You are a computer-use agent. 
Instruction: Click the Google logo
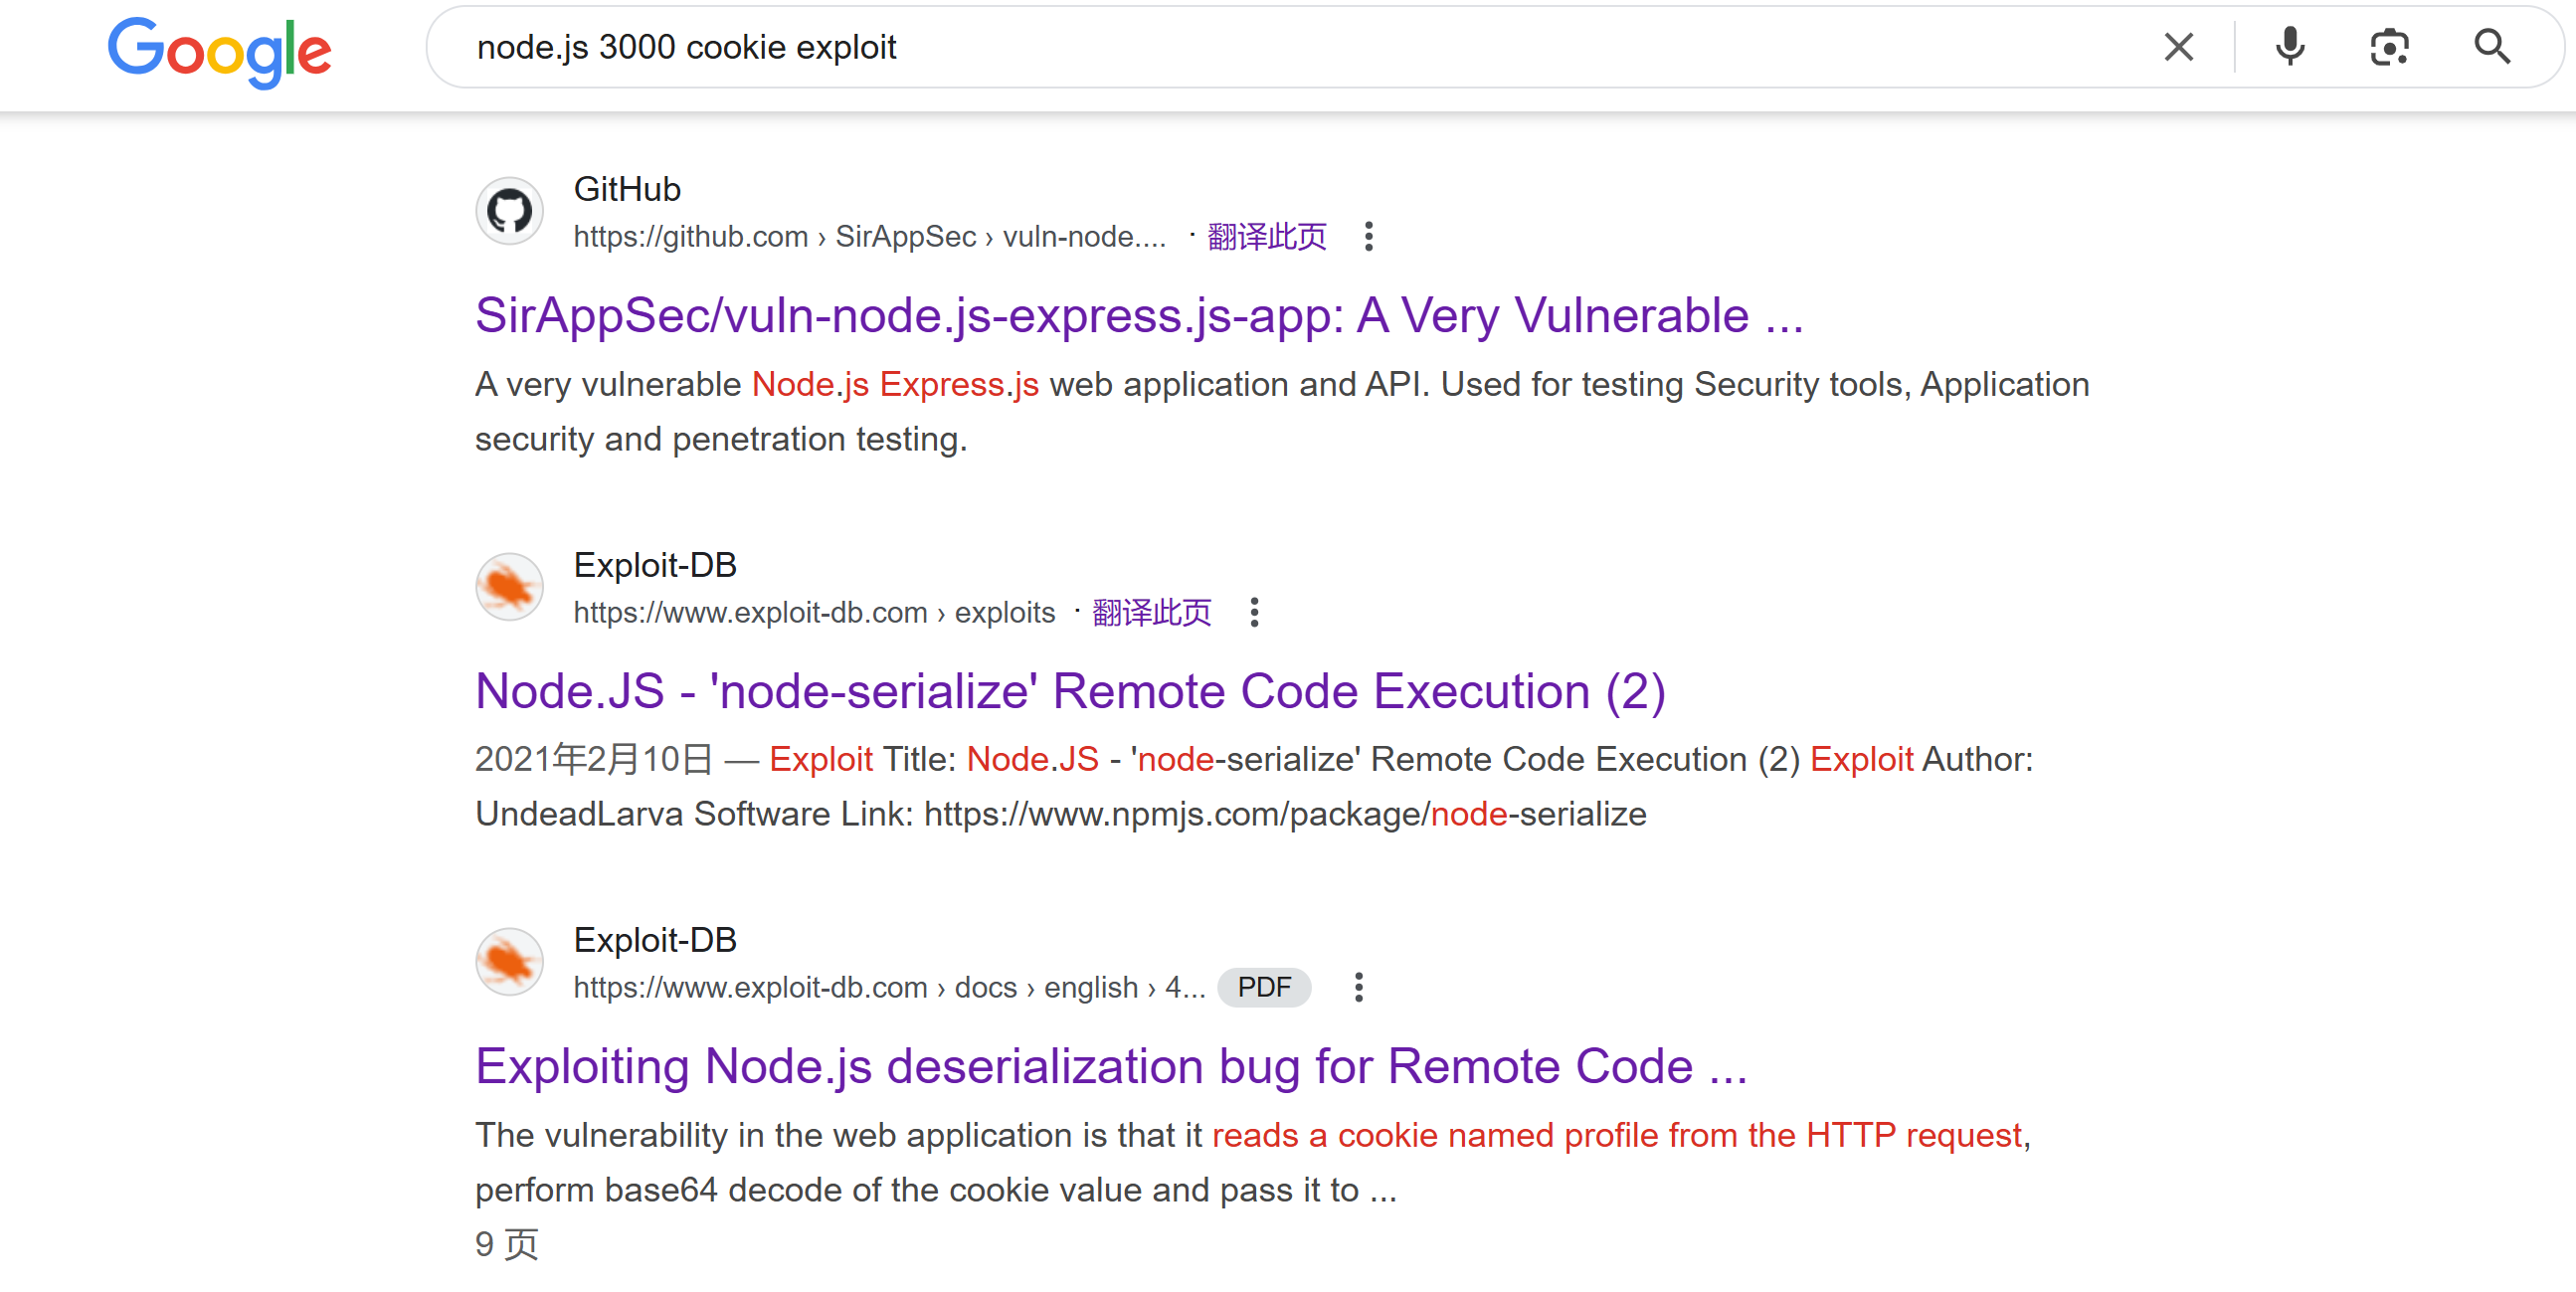[x=219, y=52]
